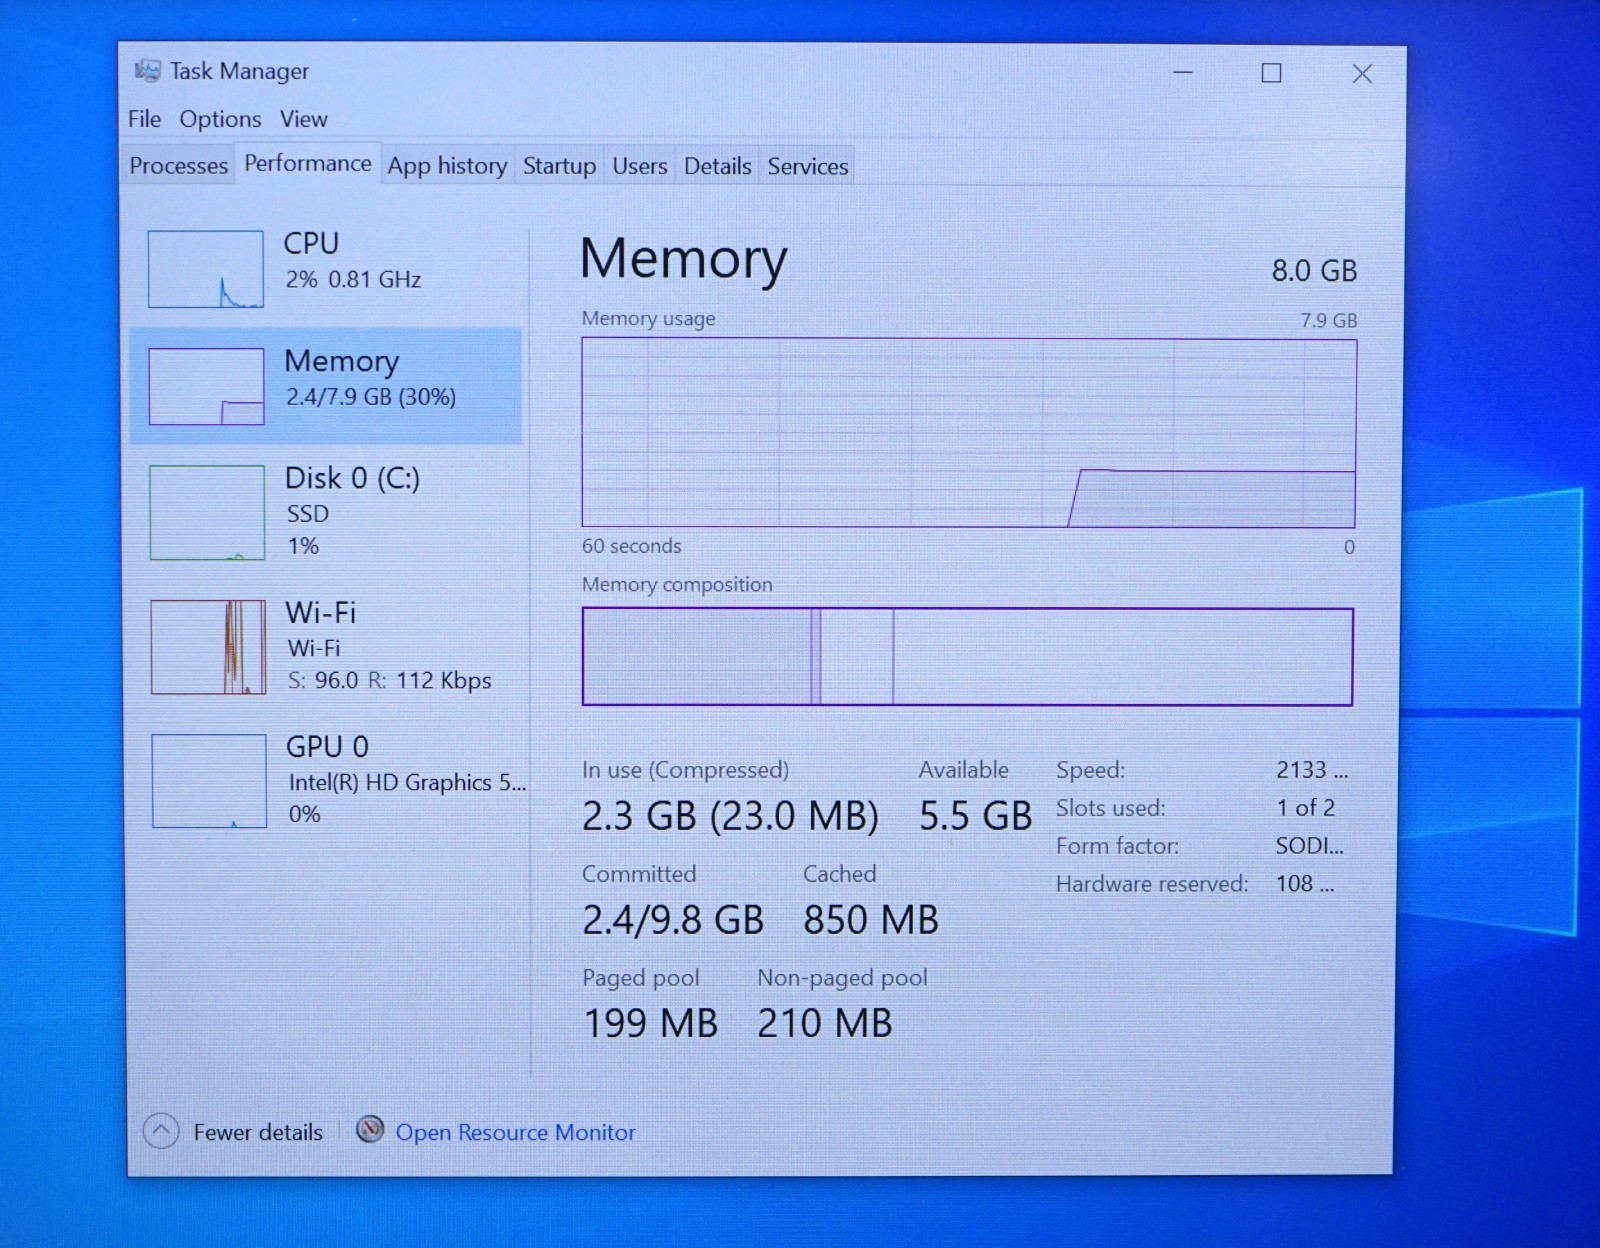Maximize the Task Manager window
1600x1248 pixels.
[1271, 73]
